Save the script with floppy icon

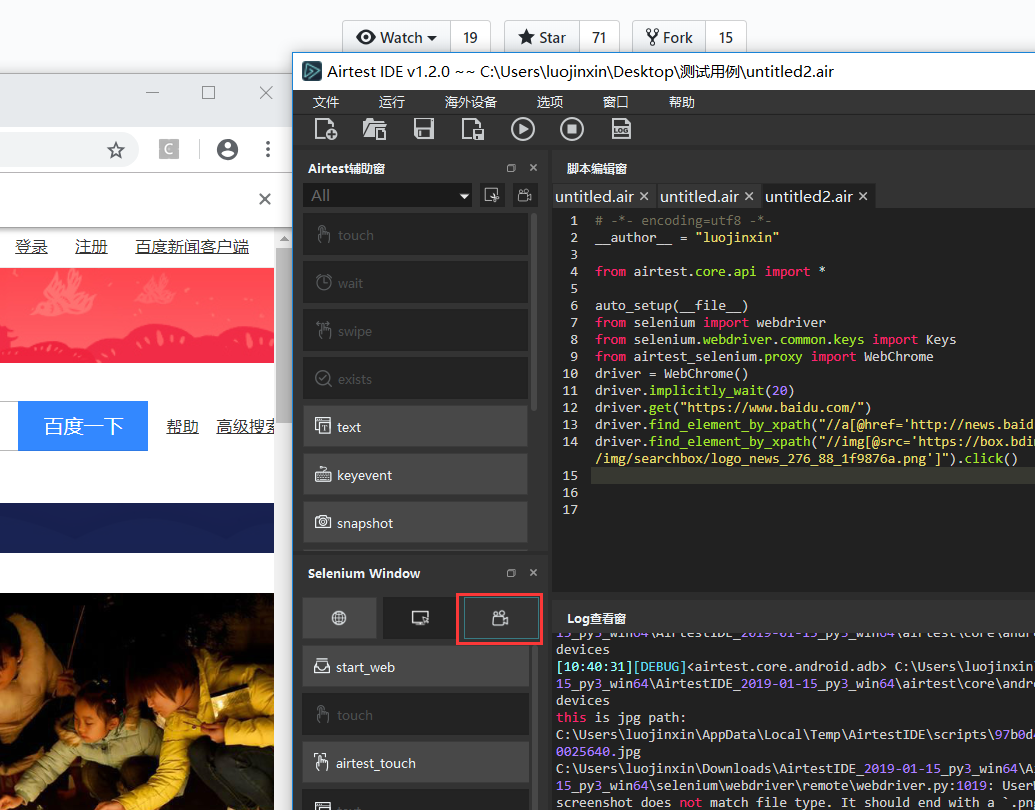pyautogui.click(x=424, y=129)
